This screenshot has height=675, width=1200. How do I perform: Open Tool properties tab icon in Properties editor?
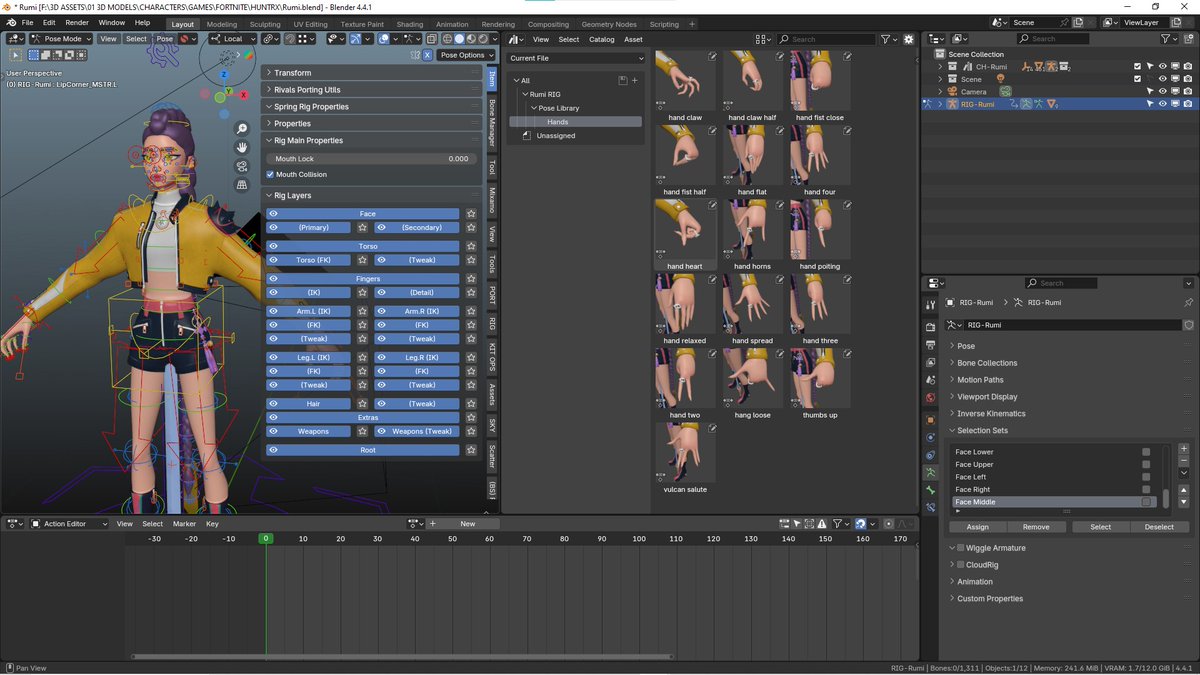point(930,303)
